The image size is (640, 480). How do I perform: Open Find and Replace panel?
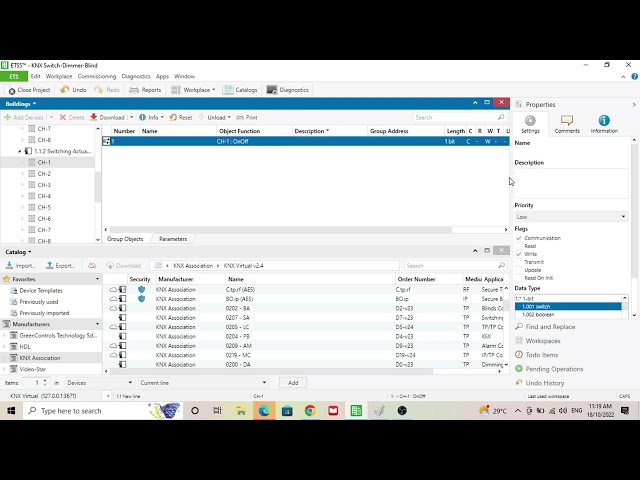pos(545,327)
